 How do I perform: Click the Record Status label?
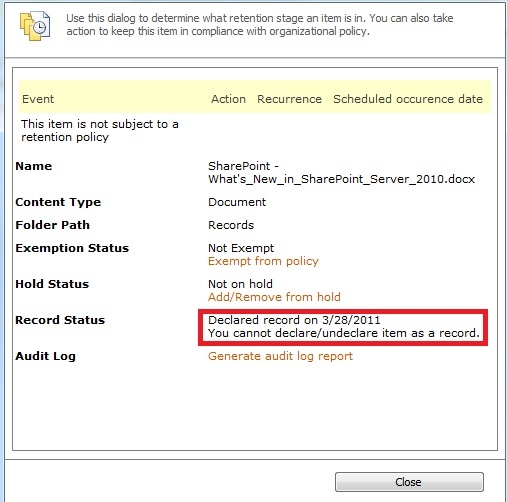click(x=60, y=320)
